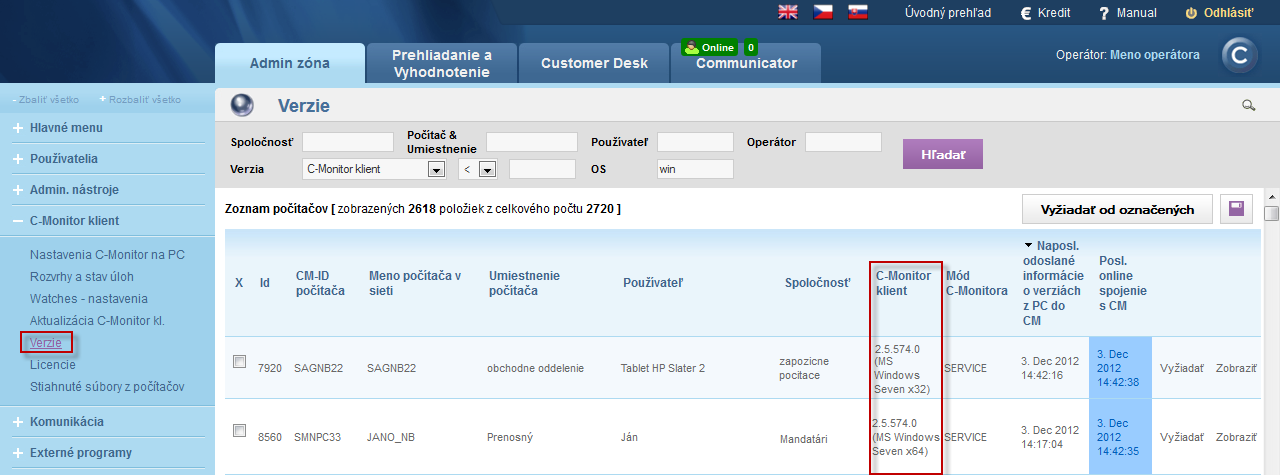
Task: Open the Manual help link
Action: 1128,13
